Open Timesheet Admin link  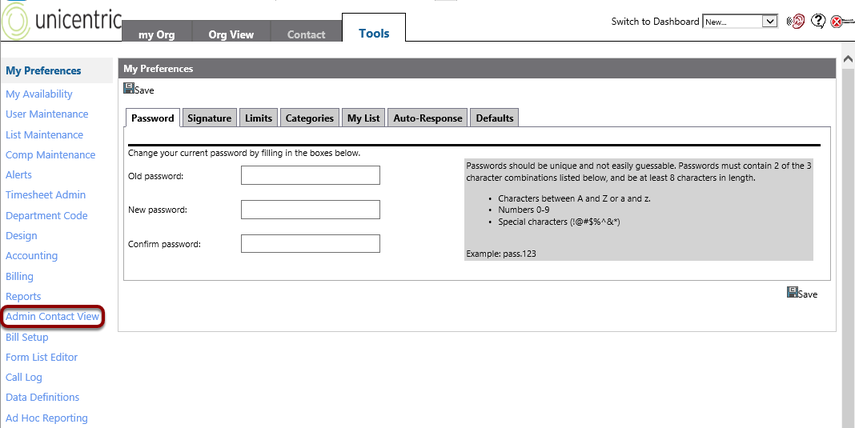45,195
